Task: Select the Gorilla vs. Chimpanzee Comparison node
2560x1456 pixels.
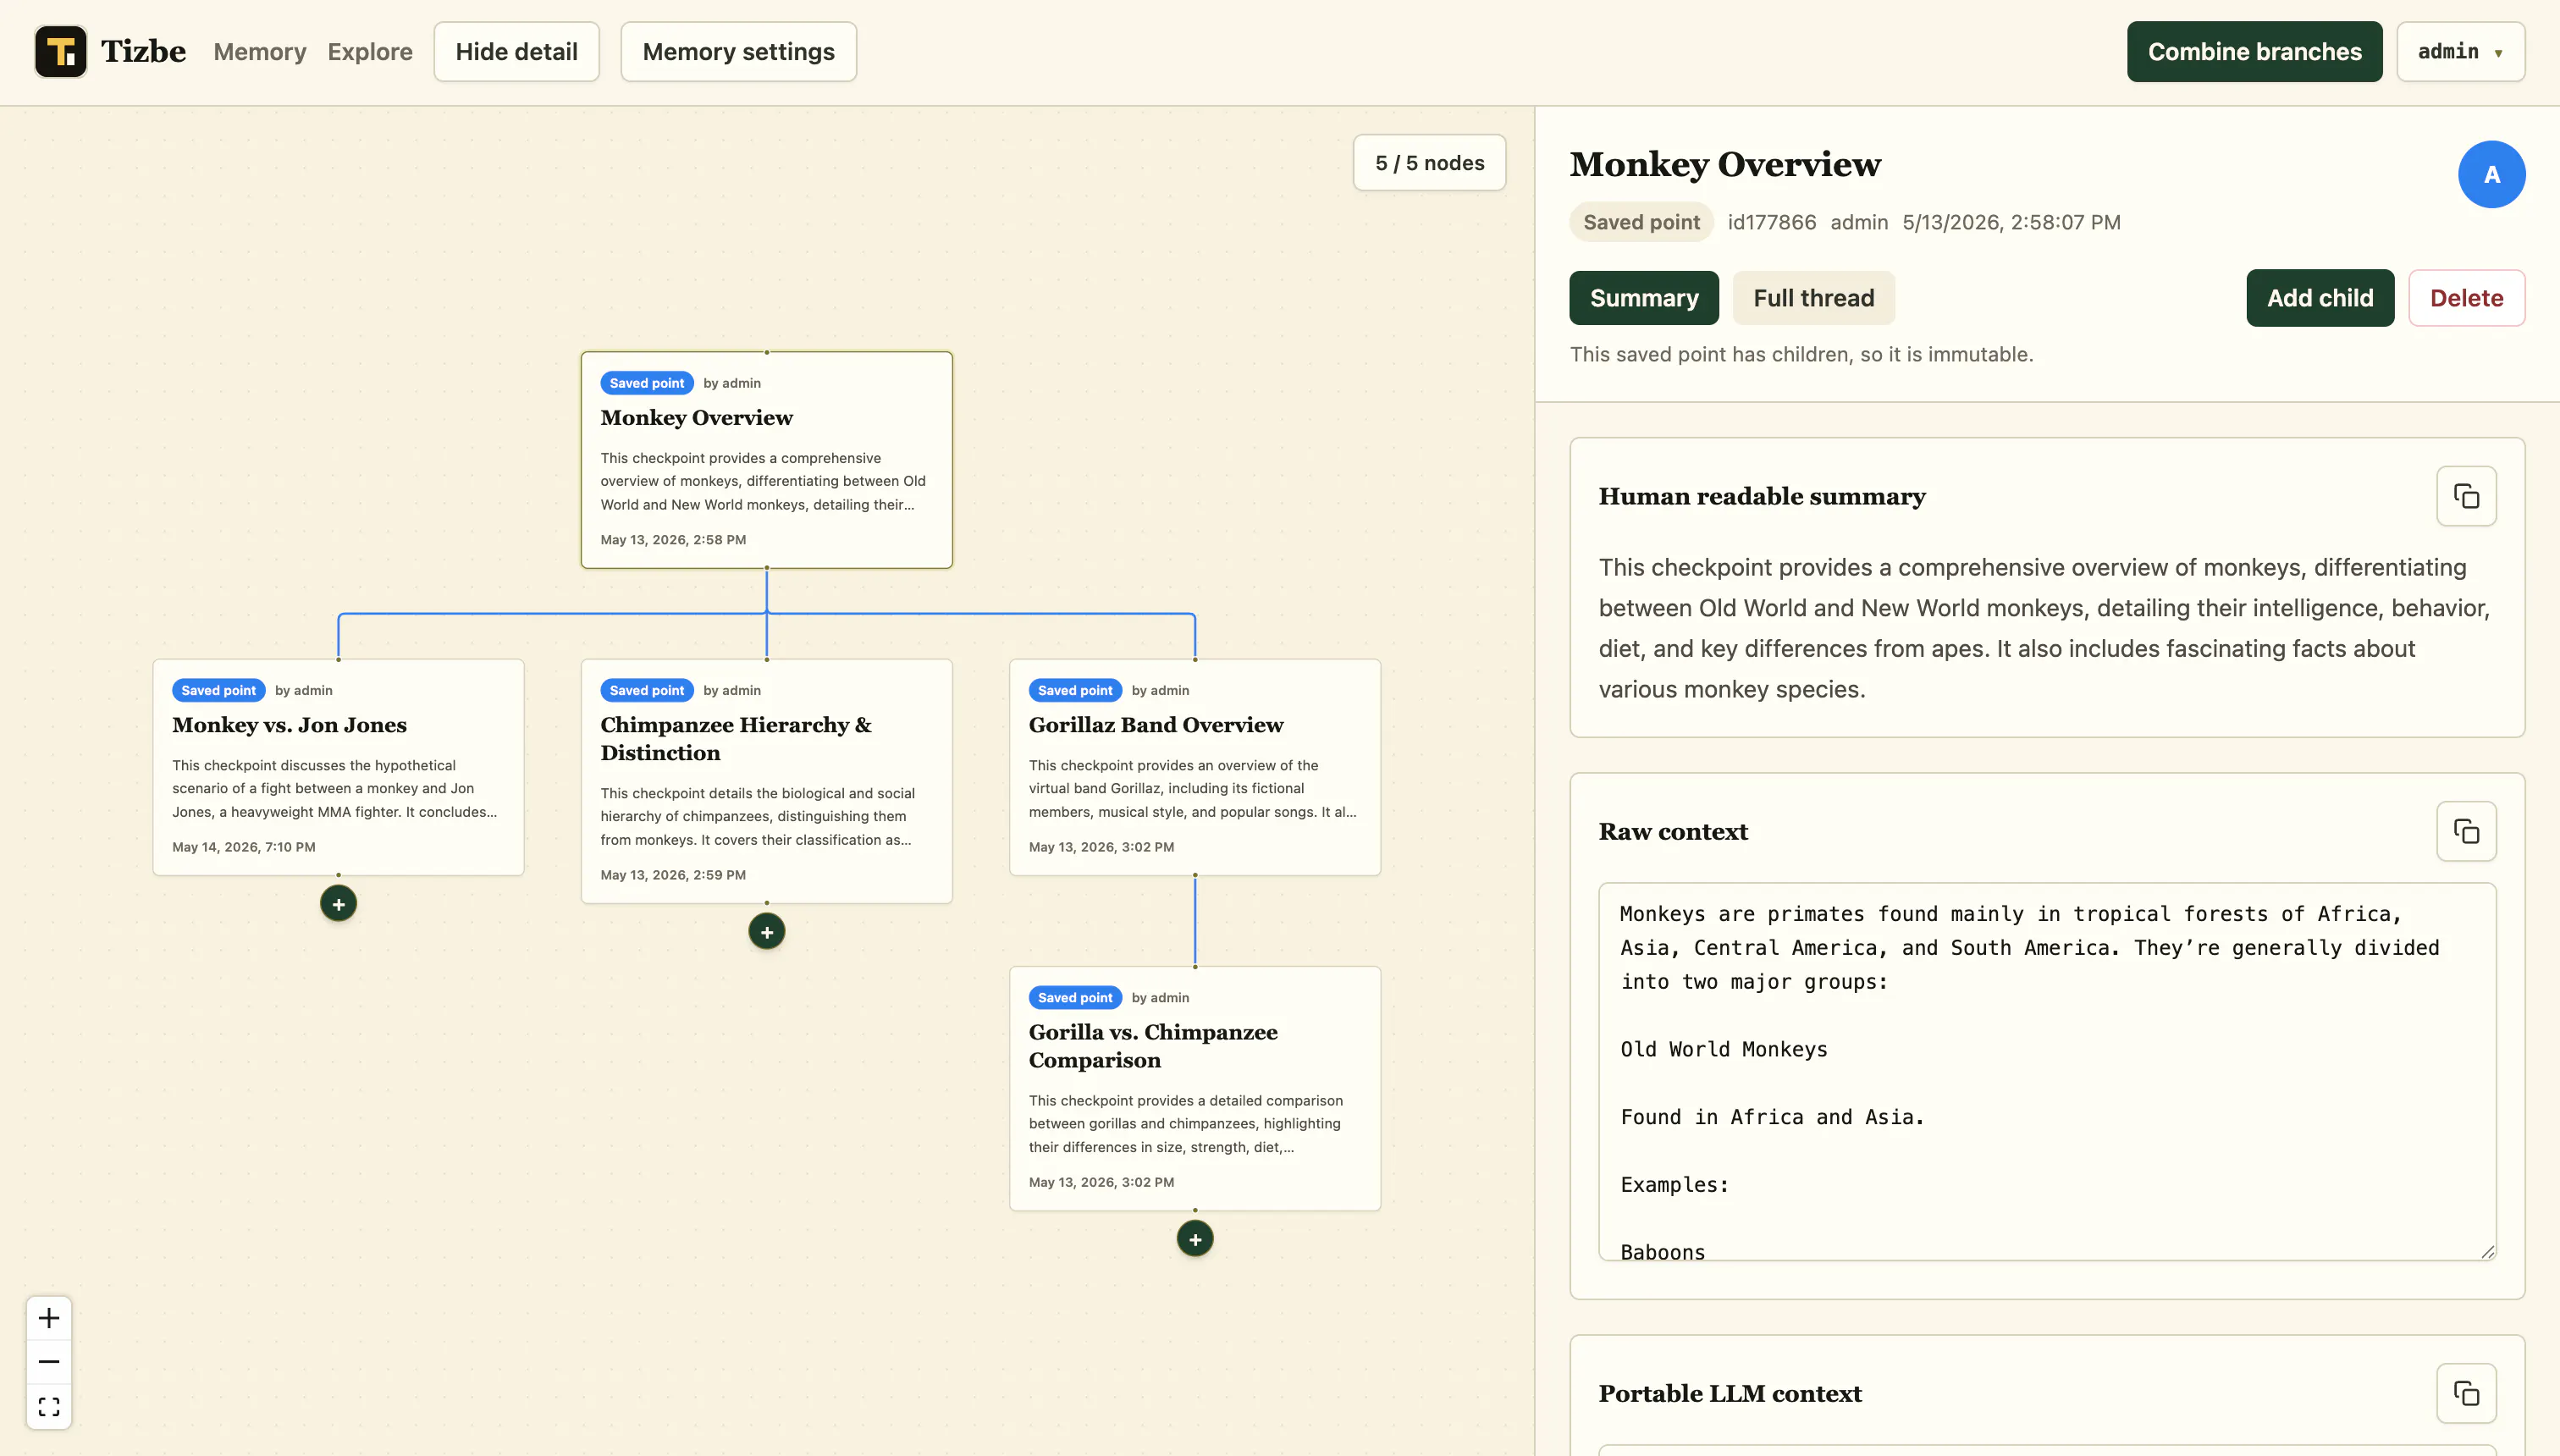Action: pyautogui.click(x=1195, y=1088)
